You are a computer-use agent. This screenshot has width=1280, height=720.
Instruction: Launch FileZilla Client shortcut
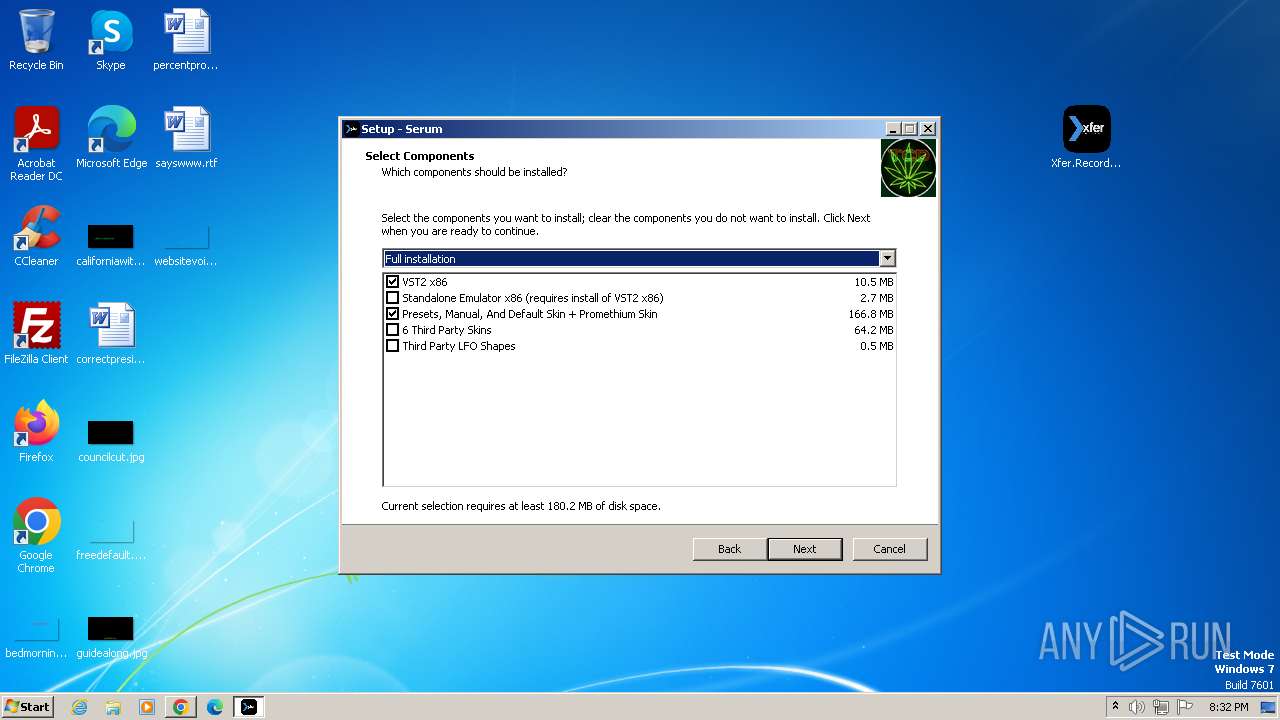(36, 333)
